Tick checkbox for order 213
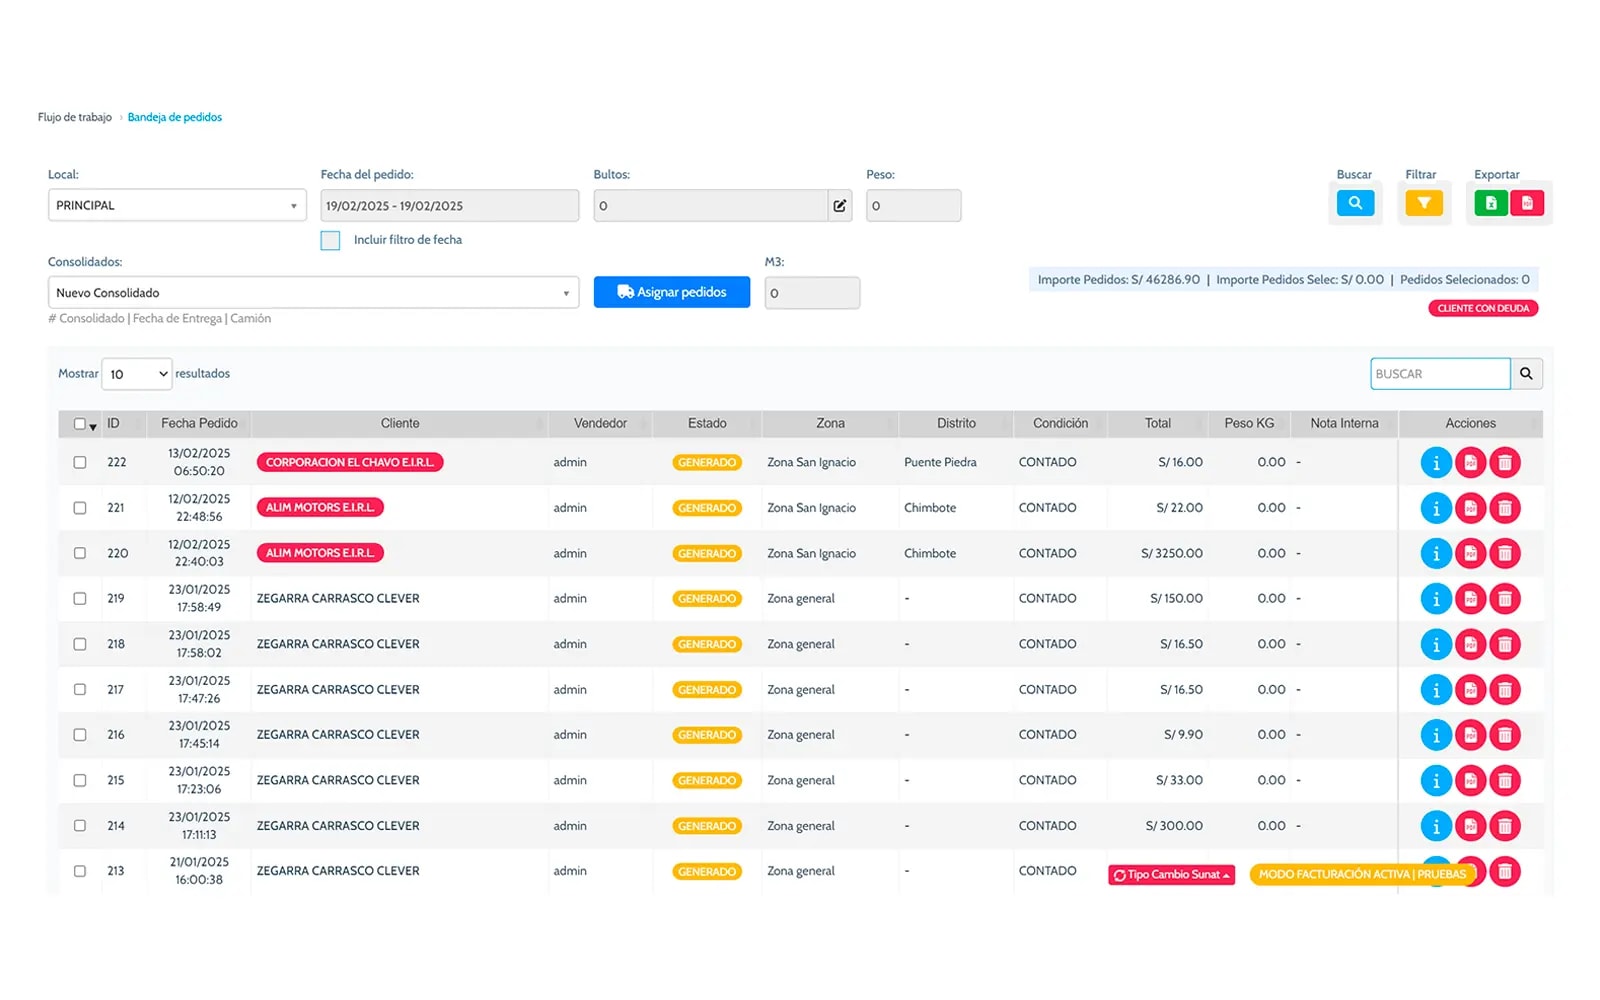 pos(80,871)
